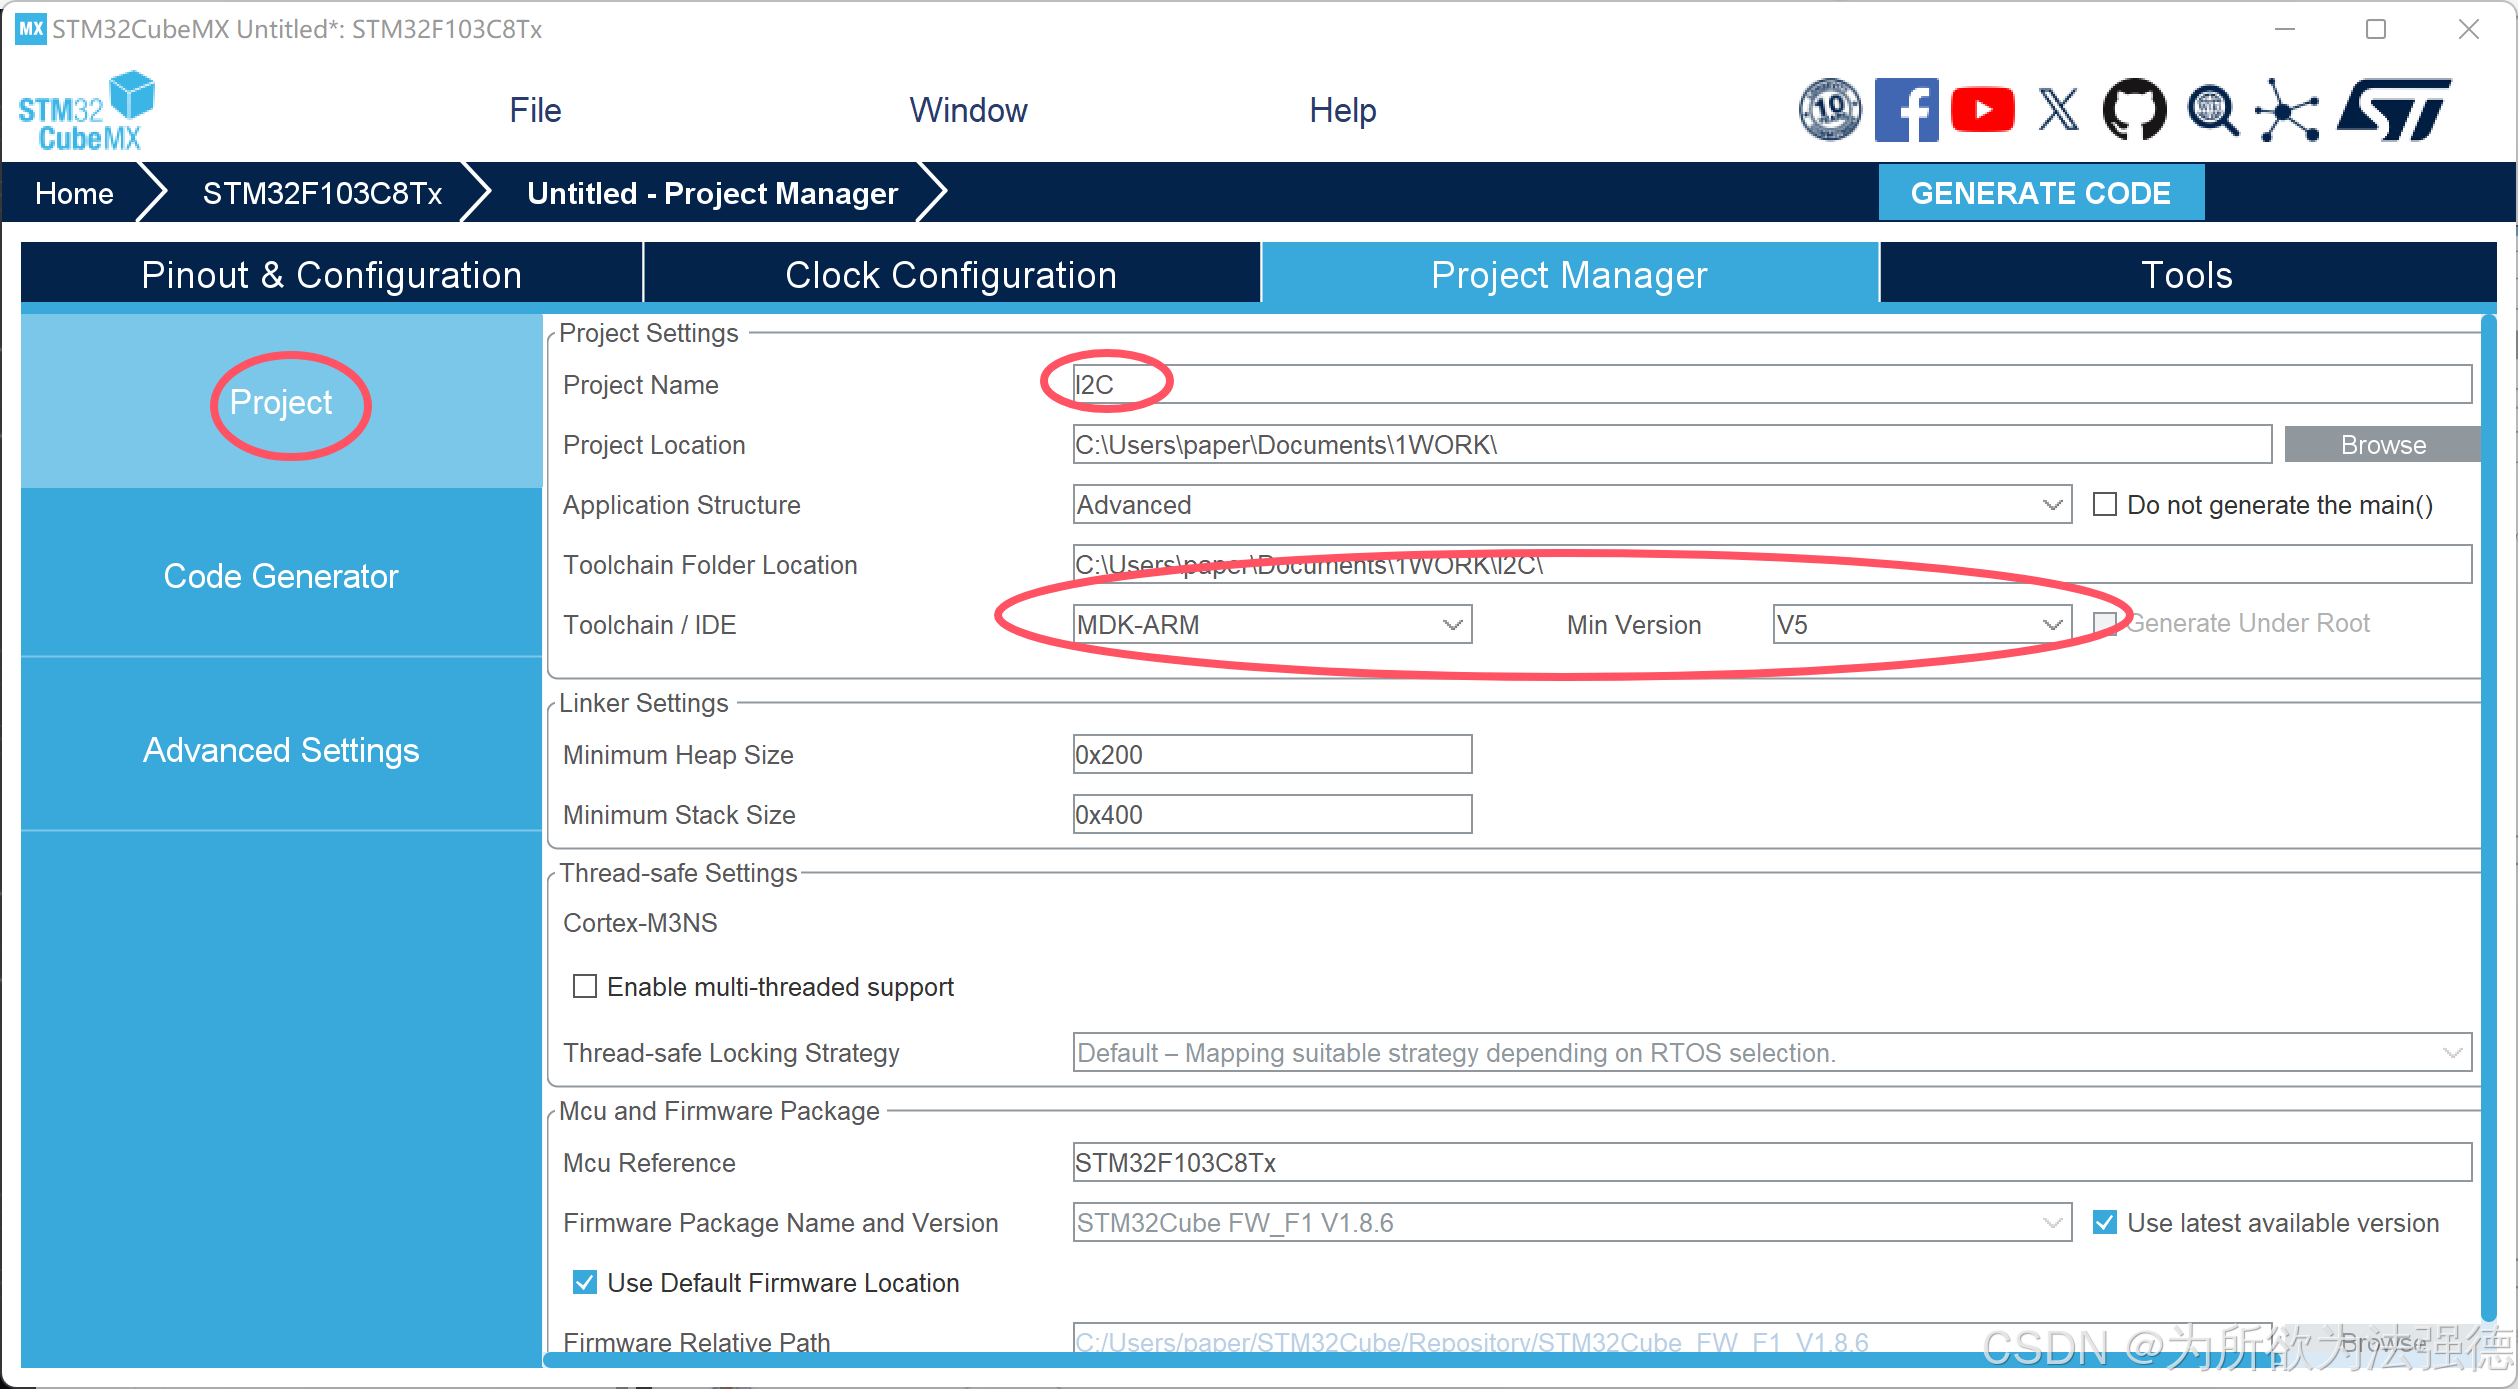This screenshot has height=1389, width=2518.
Task: Open the GitHub icon link
Action: click(x=2133, y=110)
